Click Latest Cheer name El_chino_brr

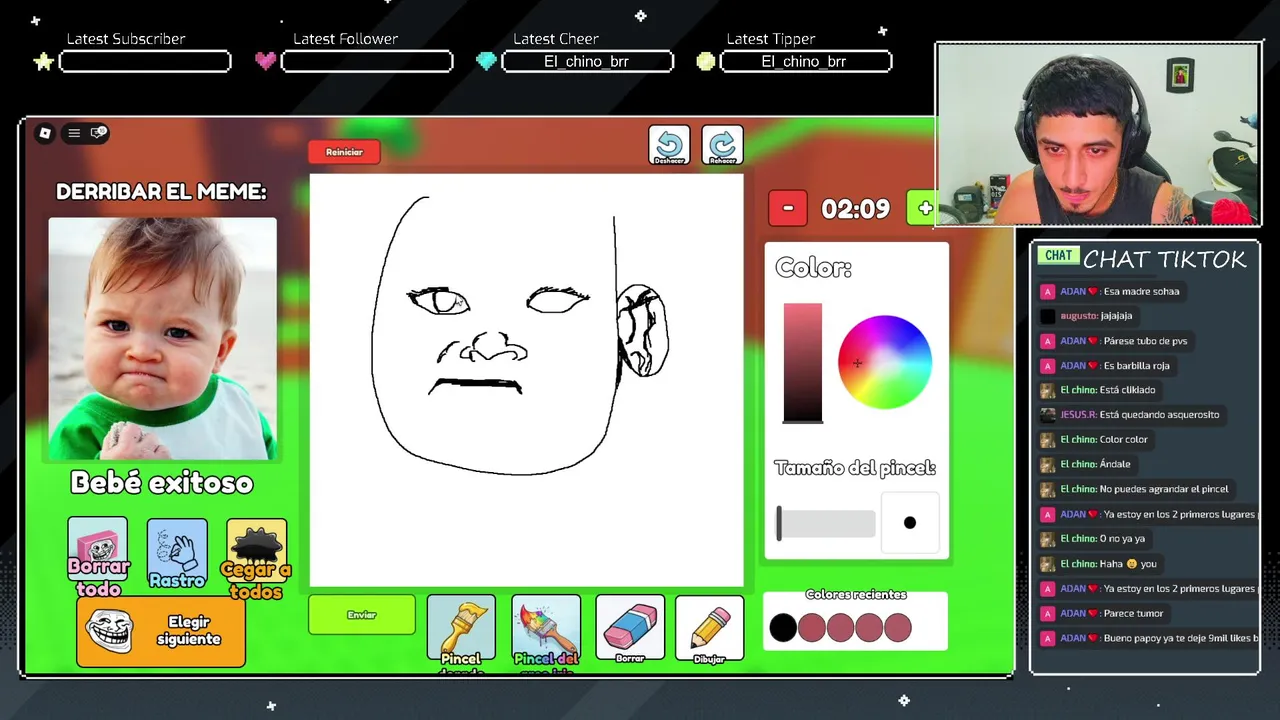tap(587, 62)
